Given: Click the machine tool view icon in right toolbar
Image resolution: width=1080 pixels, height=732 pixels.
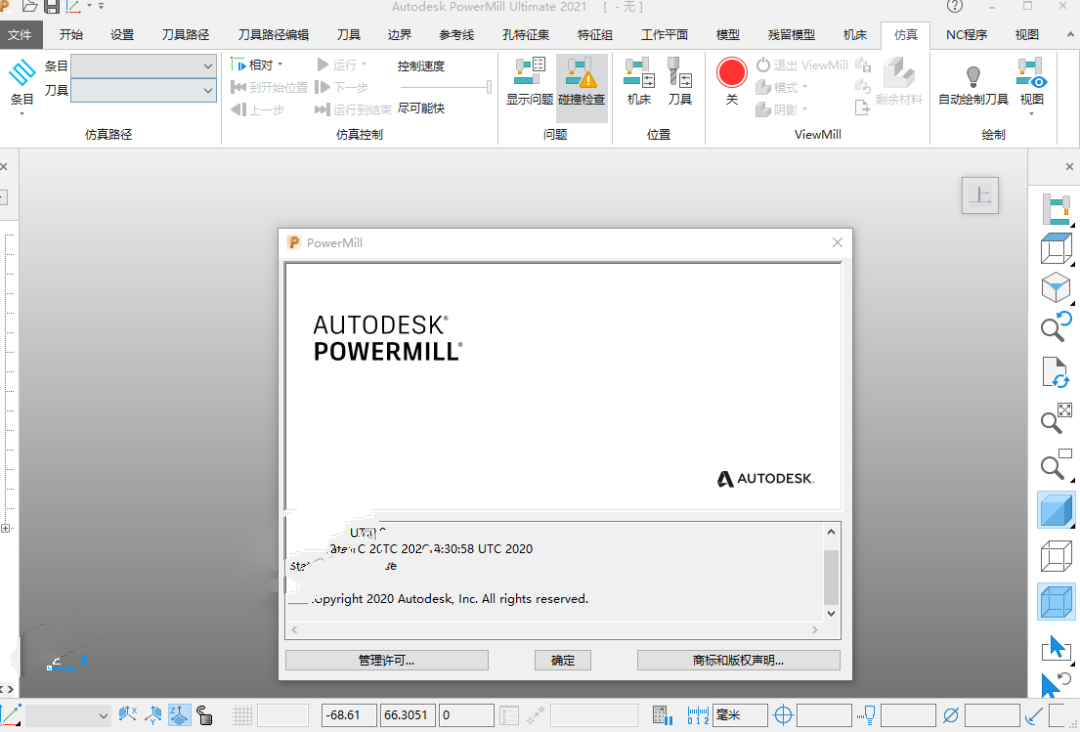Looking at the screenshot, I should coord(1056,209).
